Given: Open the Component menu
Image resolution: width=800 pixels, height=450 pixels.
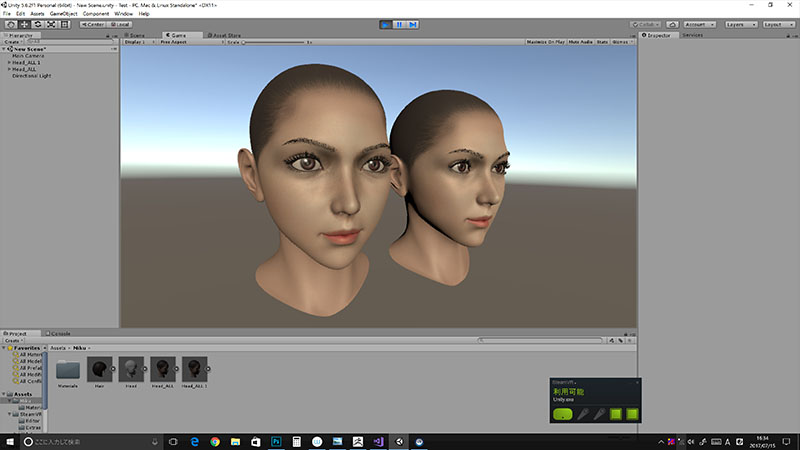Looking at the screenshot, I should [x=96, y=14].
